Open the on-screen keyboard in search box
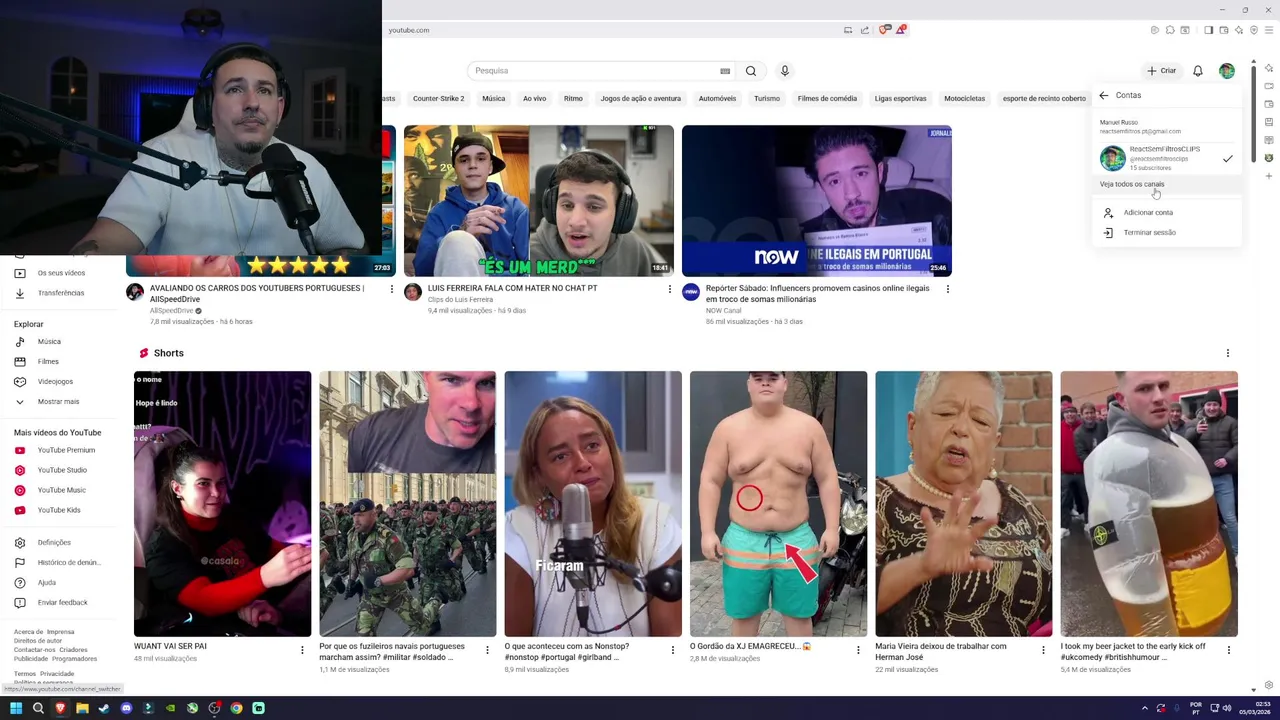1280x720 pixels. coord(725,71)
